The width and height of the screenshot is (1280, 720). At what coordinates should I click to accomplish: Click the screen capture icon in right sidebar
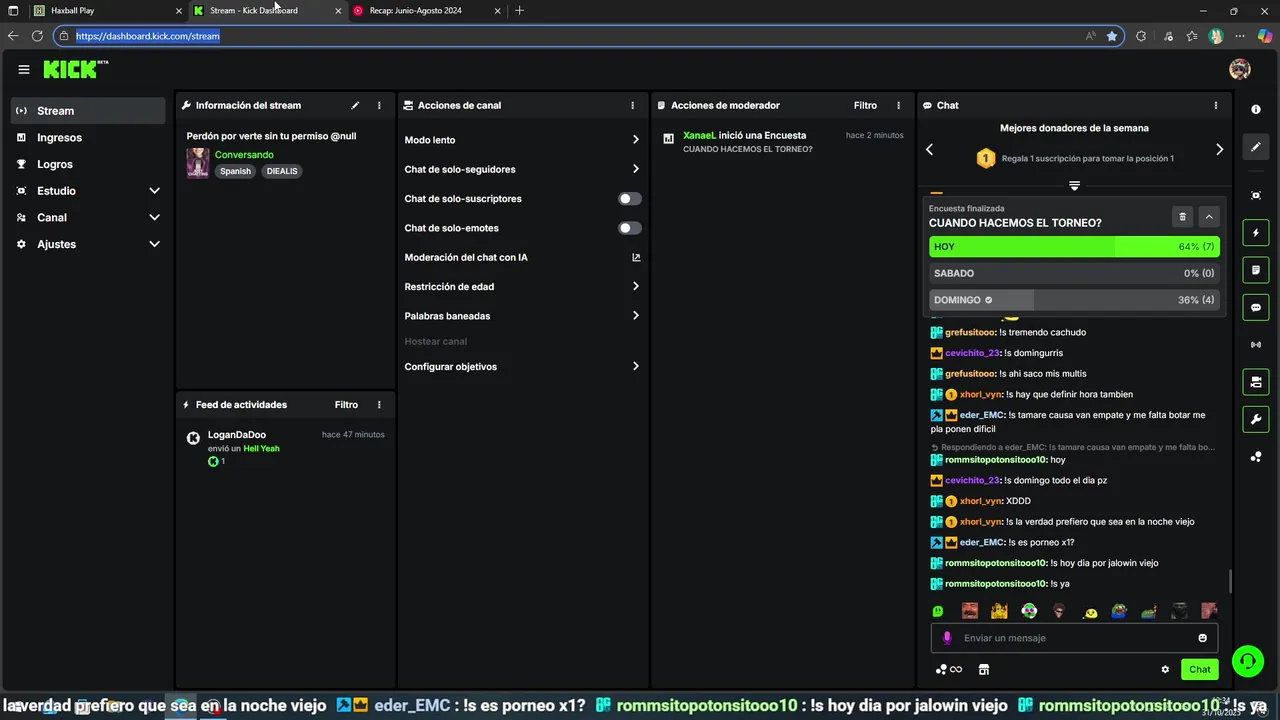[1256, 195]
